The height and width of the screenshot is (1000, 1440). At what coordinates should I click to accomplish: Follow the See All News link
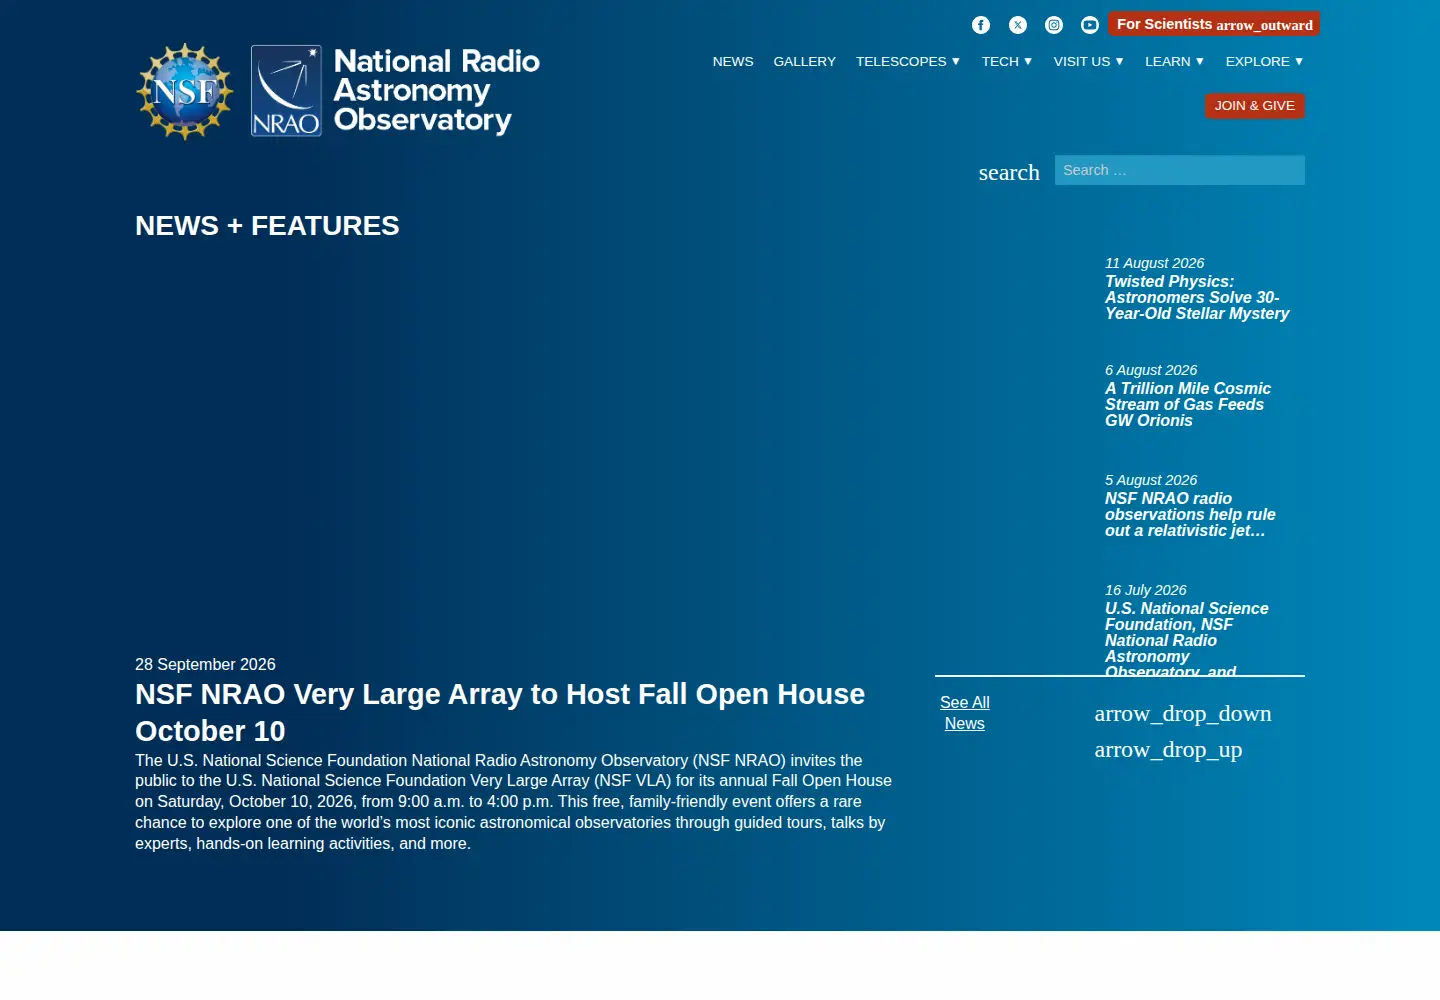click(965, 713)
